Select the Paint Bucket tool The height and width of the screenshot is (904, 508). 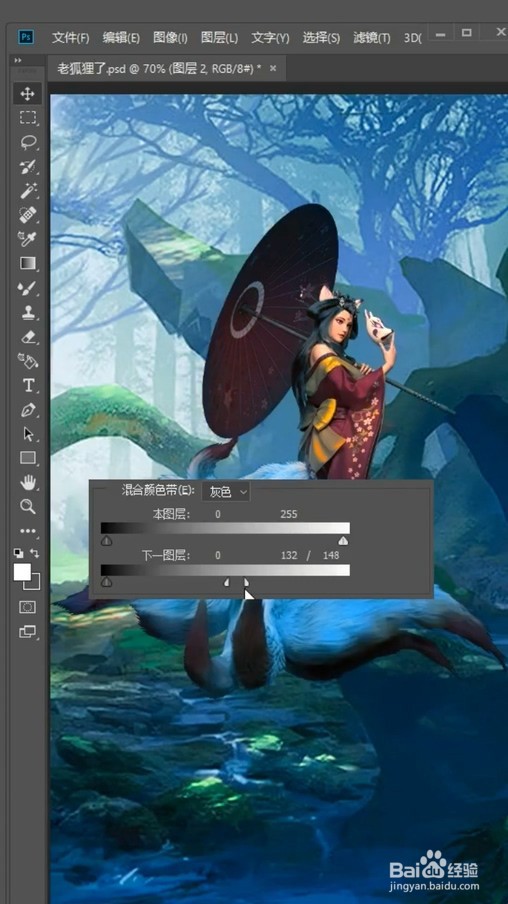28,361
